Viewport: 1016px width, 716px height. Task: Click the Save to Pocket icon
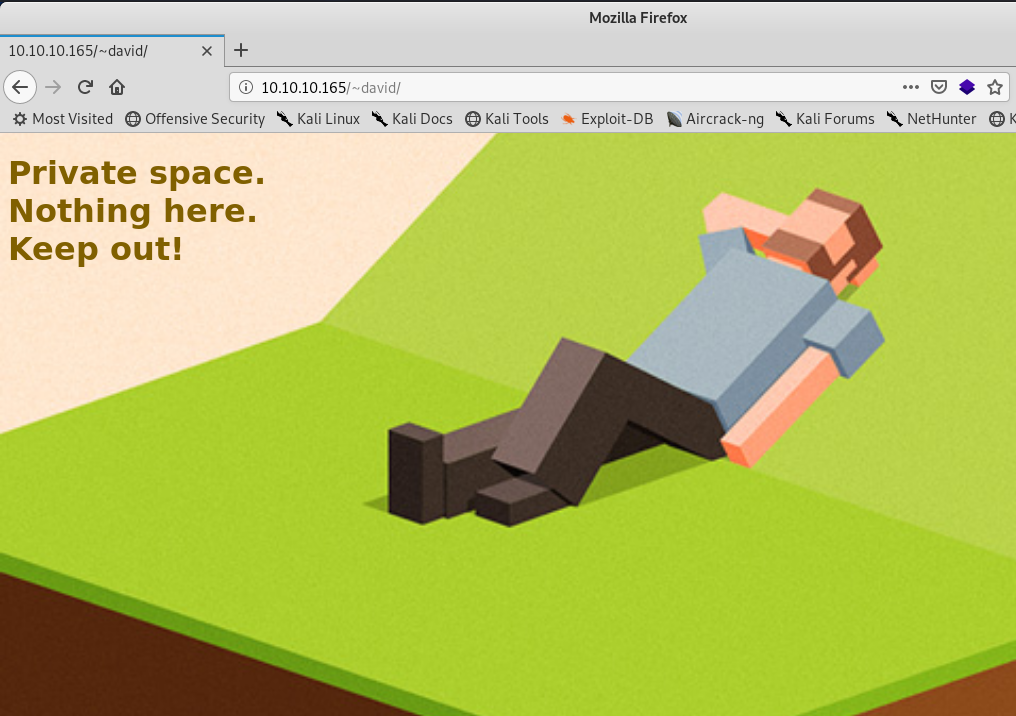(939, 87)
